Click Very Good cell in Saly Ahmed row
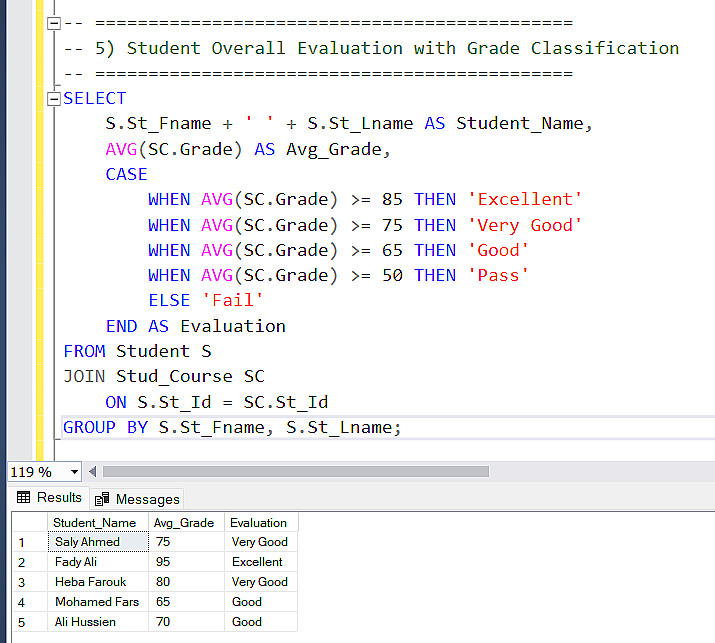Image resolution: width=715 pixels, height=643 pixels. tap(261, 542)
